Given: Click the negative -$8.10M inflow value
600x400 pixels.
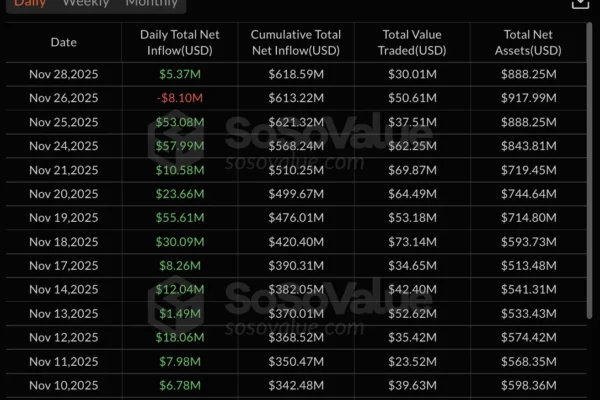Looking at the screenshot, I should [x=180, y=99].
